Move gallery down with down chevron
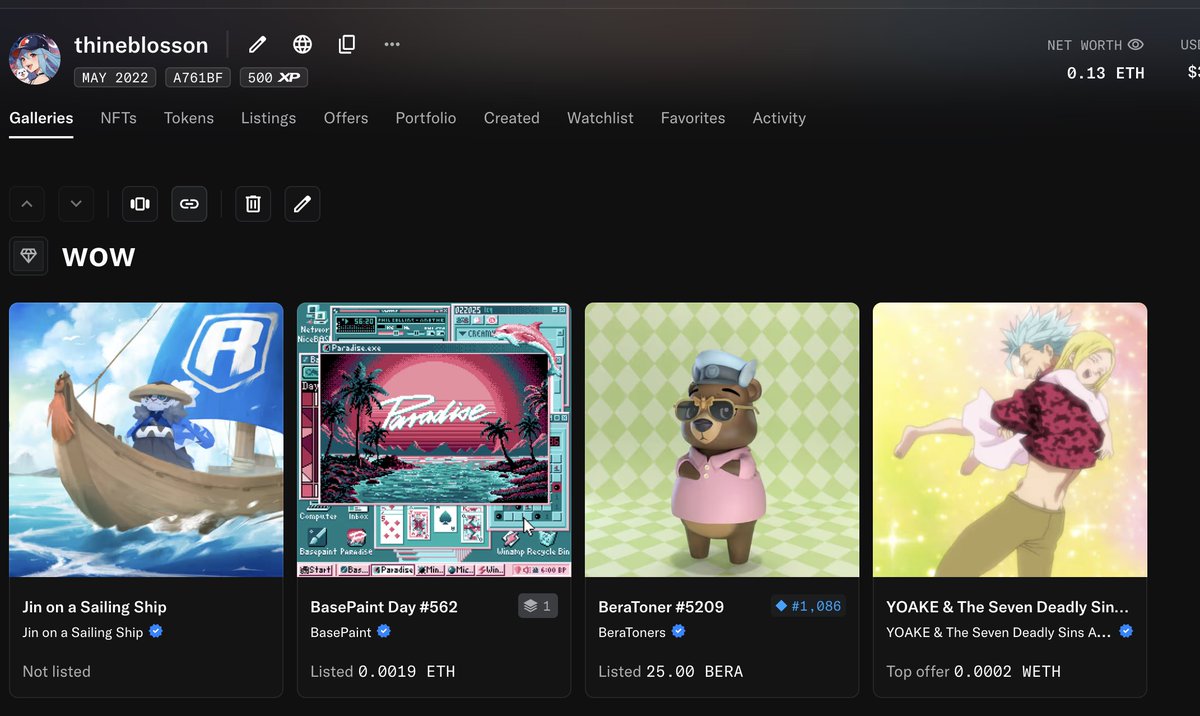 (76, 204)
